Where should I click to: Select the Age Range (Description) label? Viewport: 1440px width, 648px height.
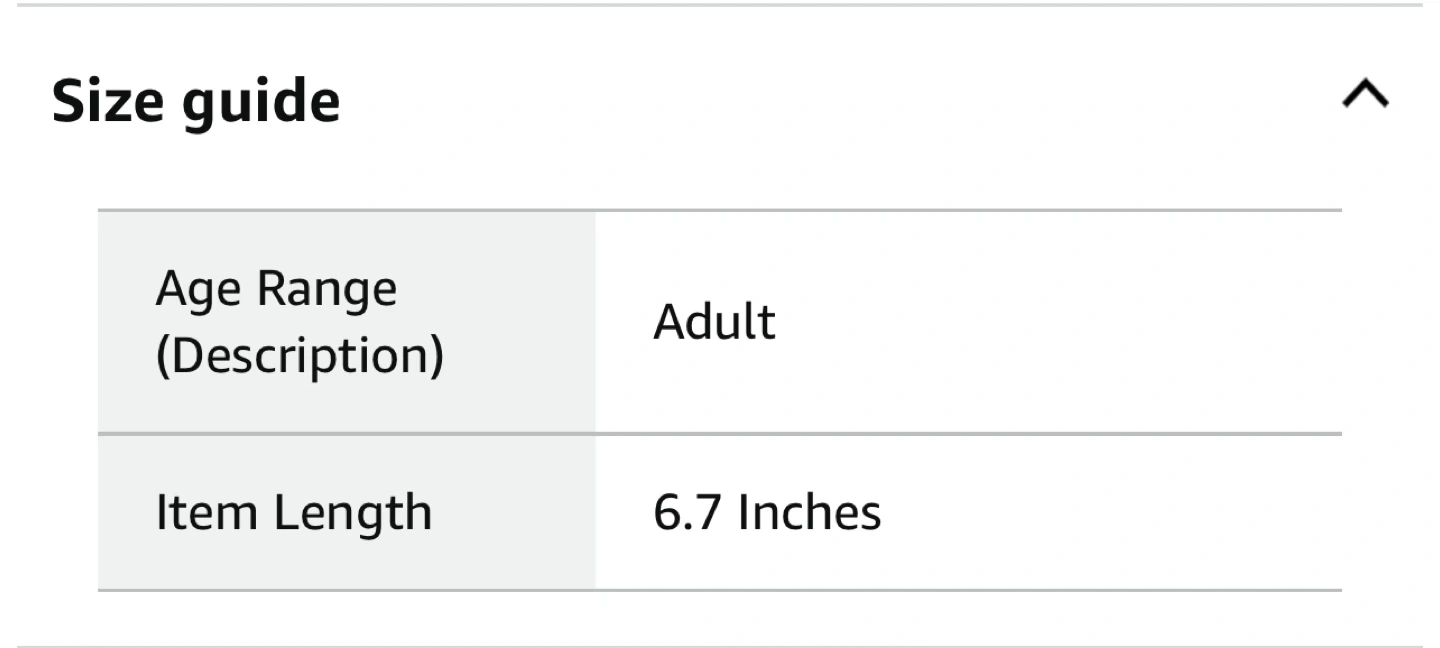click(299, 323)
